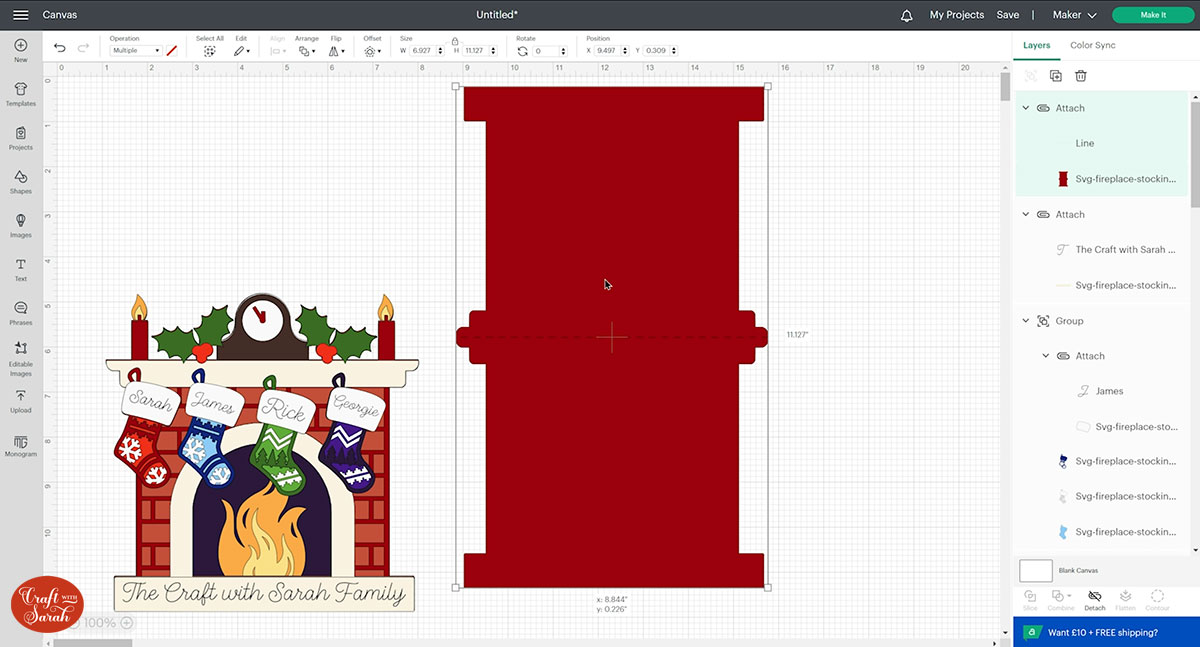1200x647 pixels.
Task: Open the Maker machine menu
Action: pyautogui.click(x=1072, y=15)
